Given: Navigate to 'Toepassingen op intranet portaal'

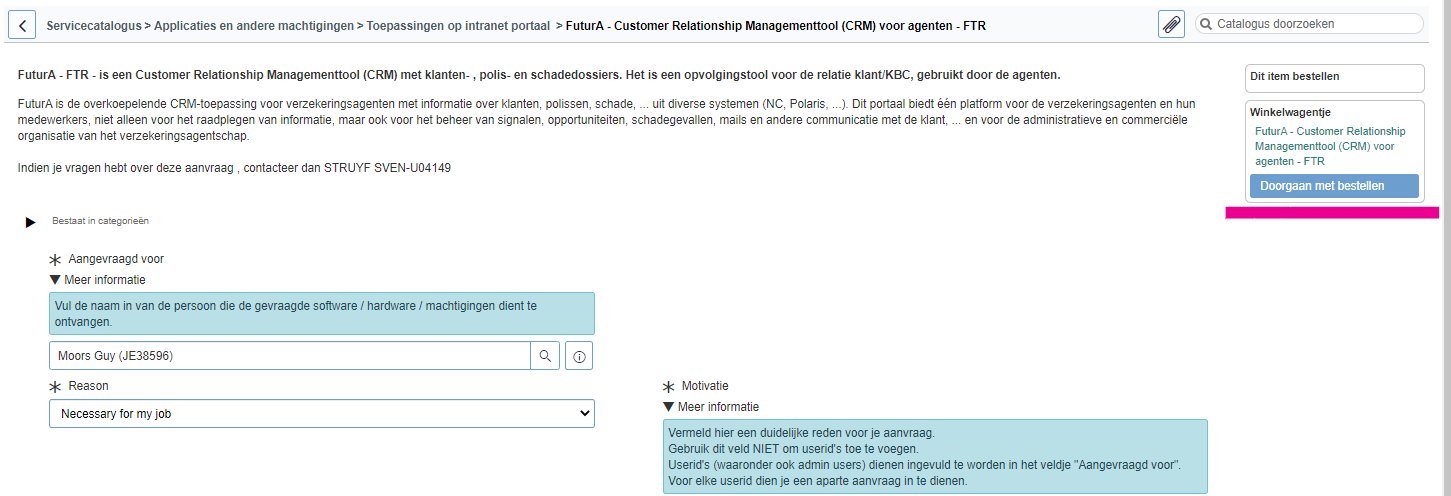Looking at the screenshot, I should pos(458,25).
